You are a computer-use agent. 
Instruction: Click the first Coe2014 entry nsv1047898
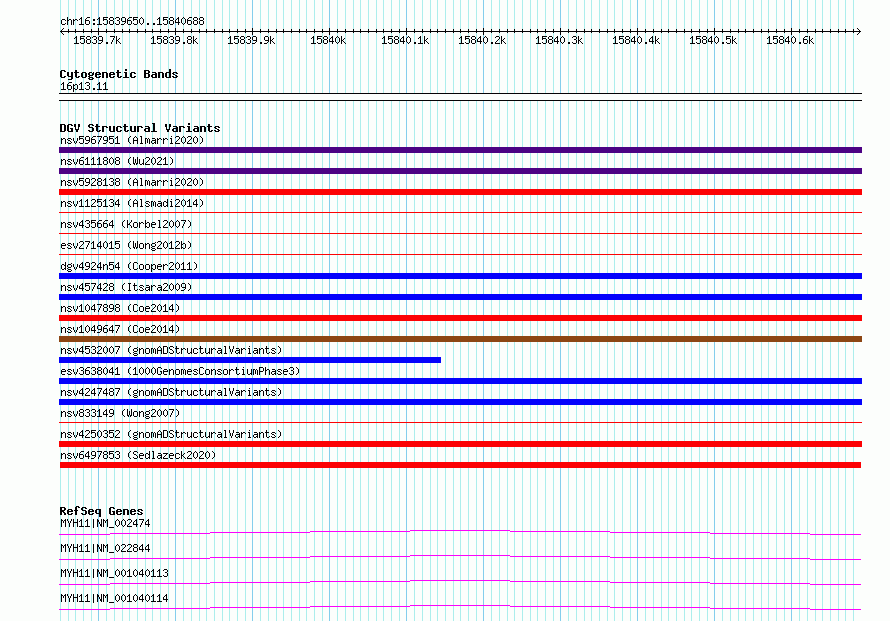(120, 308)
